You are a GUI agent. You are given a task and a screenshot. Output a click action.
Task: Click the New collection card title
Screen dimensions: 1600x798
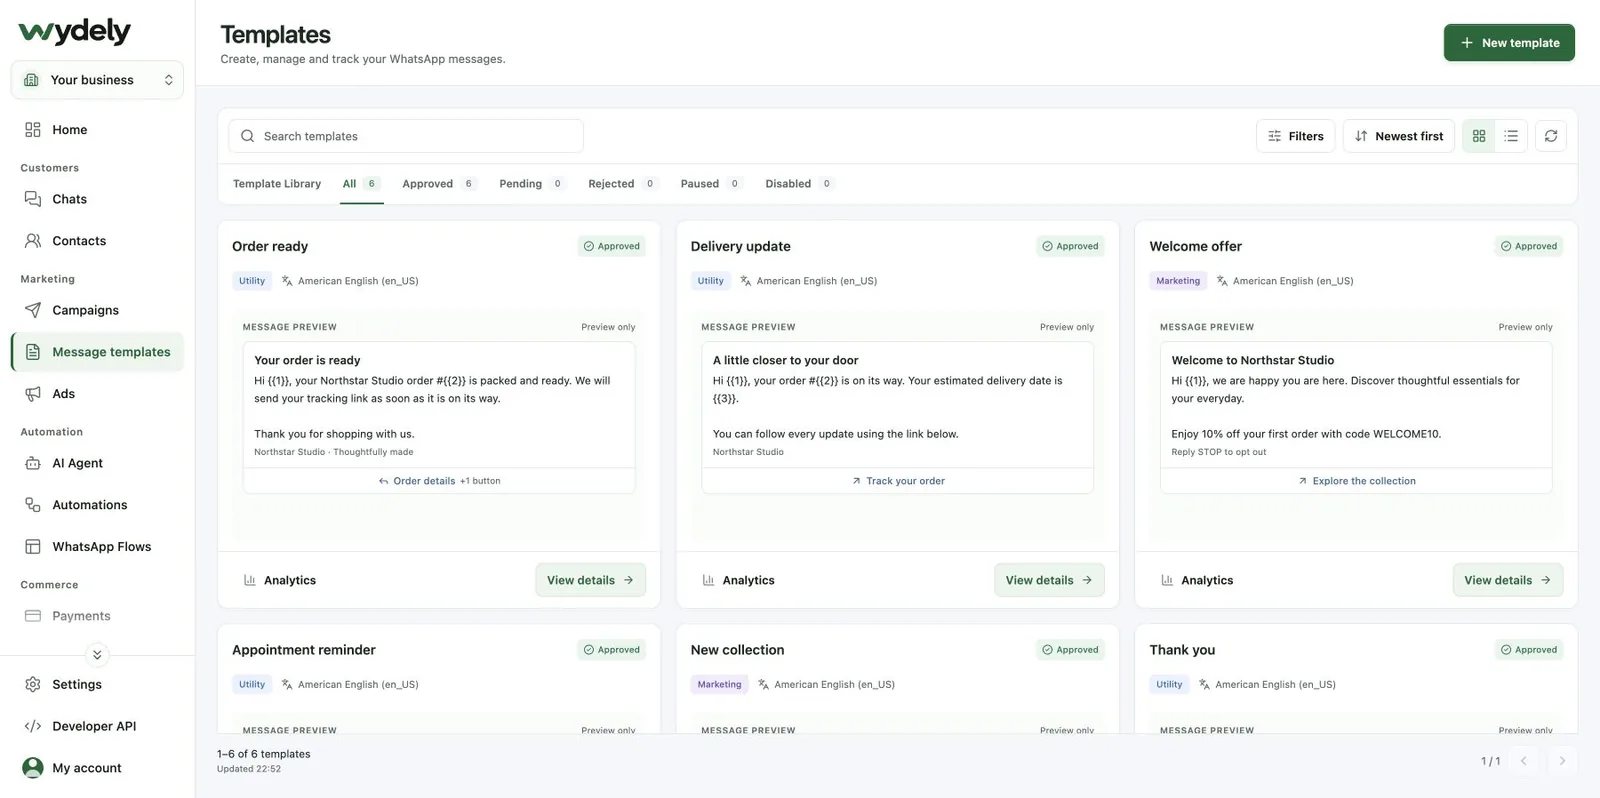[738, 650]
